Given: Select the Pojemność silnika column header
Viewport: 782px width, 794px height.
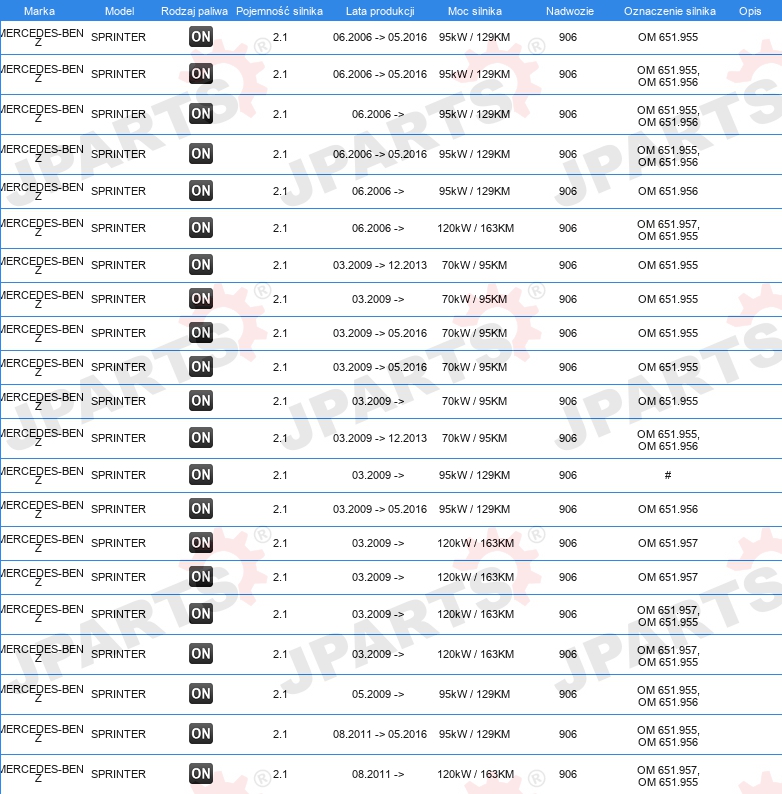Looking at the screenshot, I should pos(280,11).
